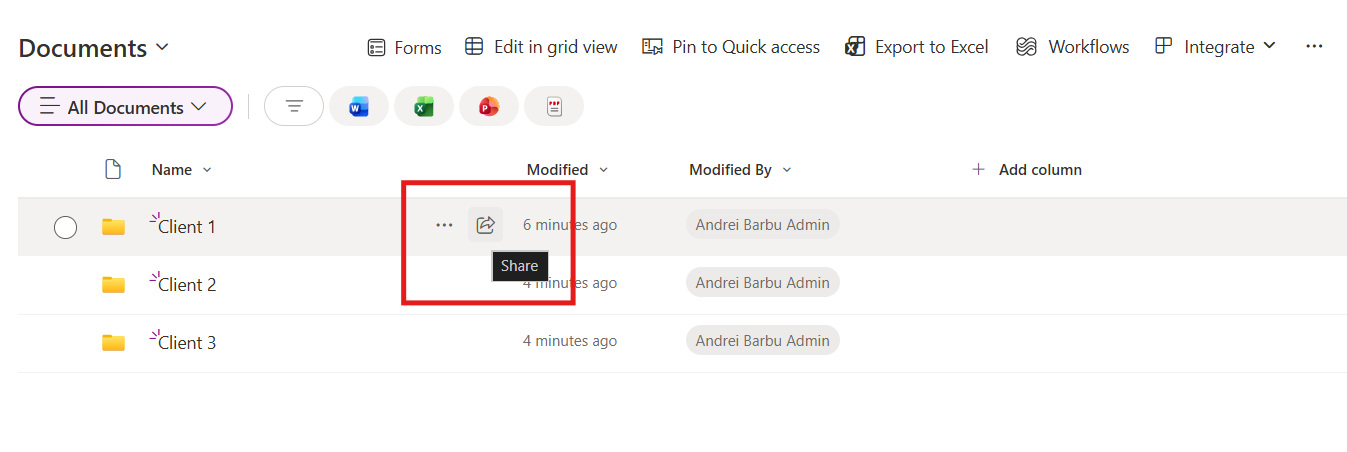Open the All Documents view dropdown
The width and height of the screenshot is (1347, 452).
click(125, 107)
